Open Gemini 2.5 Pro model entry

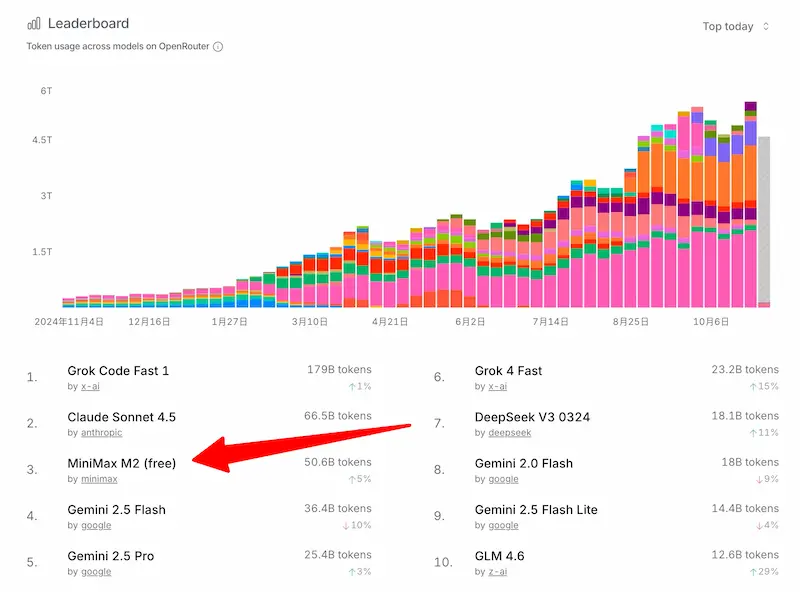110,556
